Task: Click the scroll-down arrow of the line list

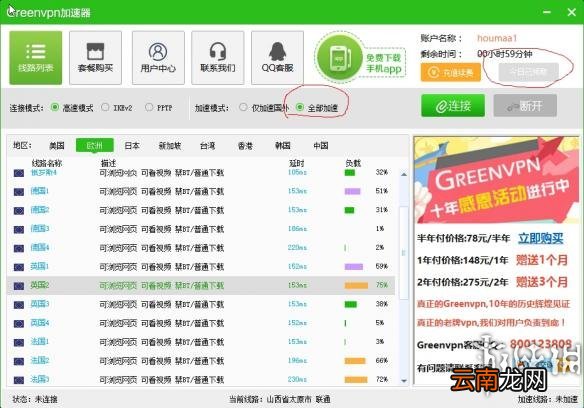Action: [404, 380]
